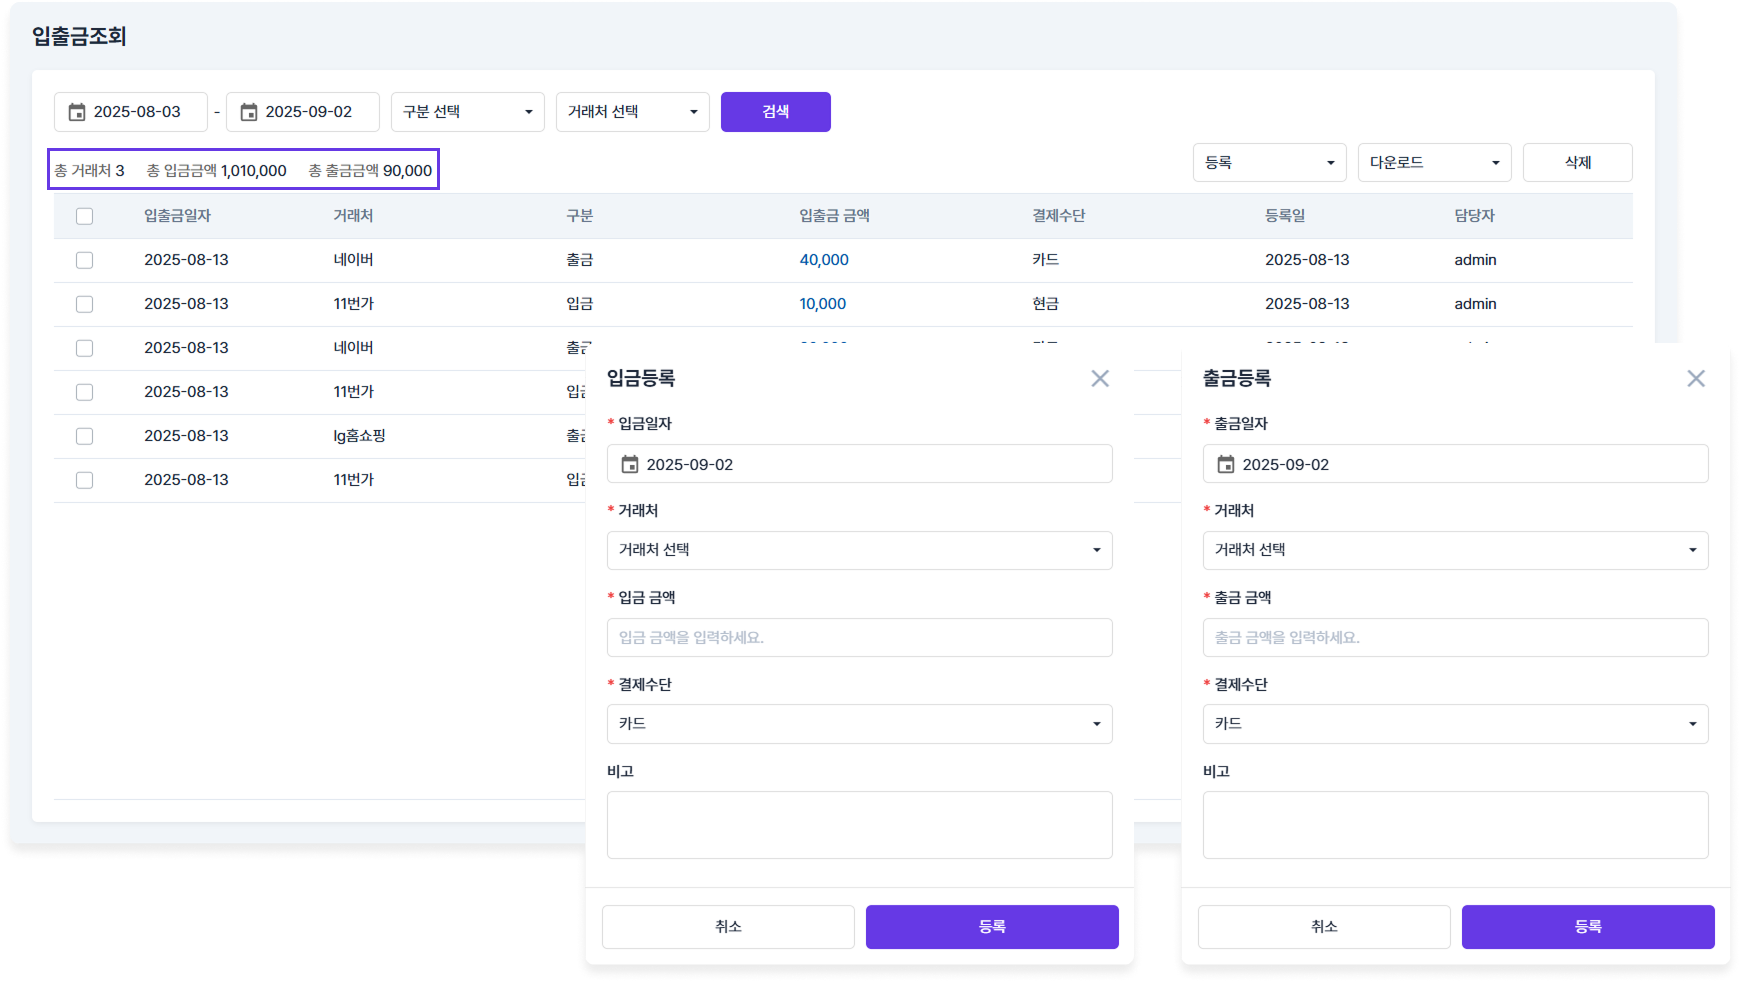The height and width of the screenshot is (983, 1741).
Task: Click the 40,000 amount link
Action: 824,260
